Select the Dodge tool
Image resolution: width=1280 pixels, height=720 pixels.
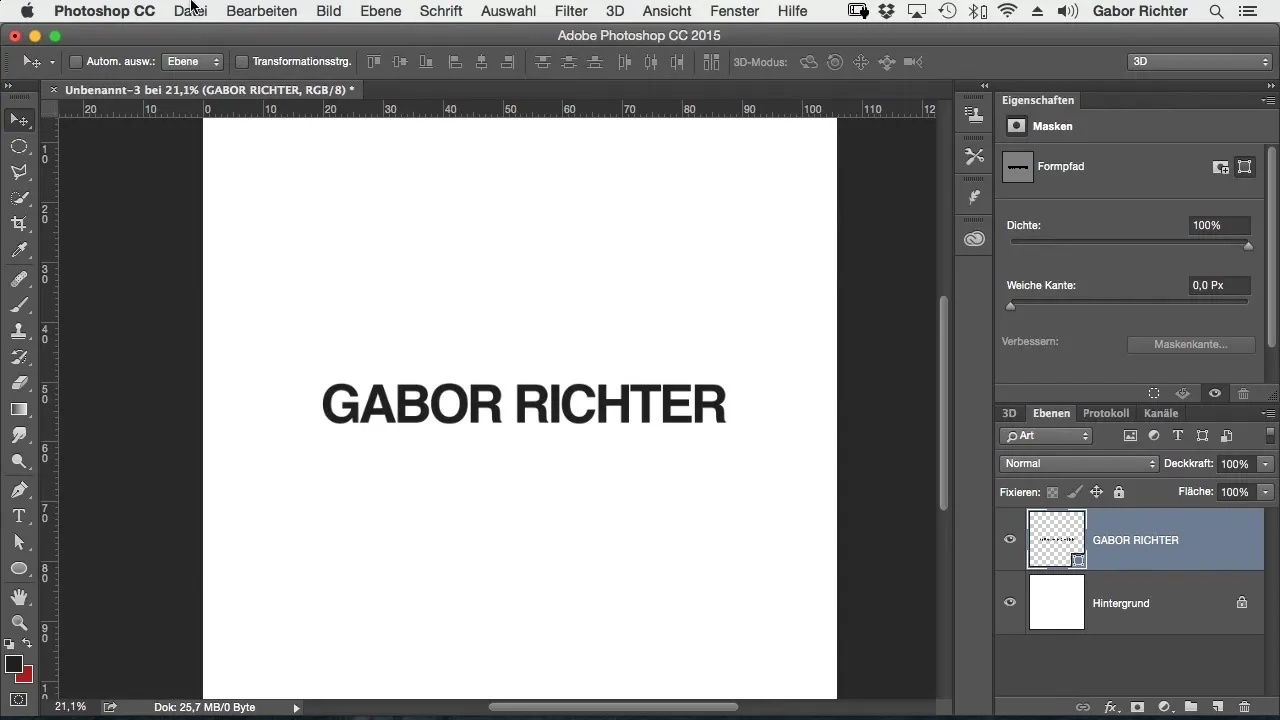click(x=19, y=461)
